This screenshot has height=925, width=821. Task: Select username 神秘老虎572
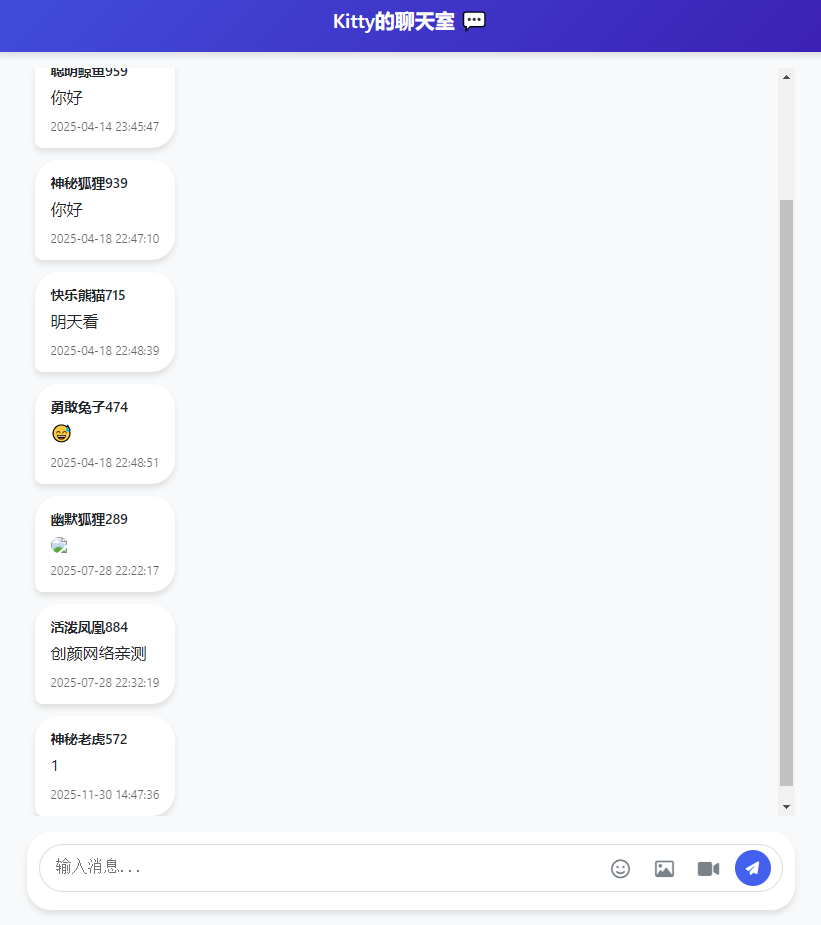pos(88,739)
